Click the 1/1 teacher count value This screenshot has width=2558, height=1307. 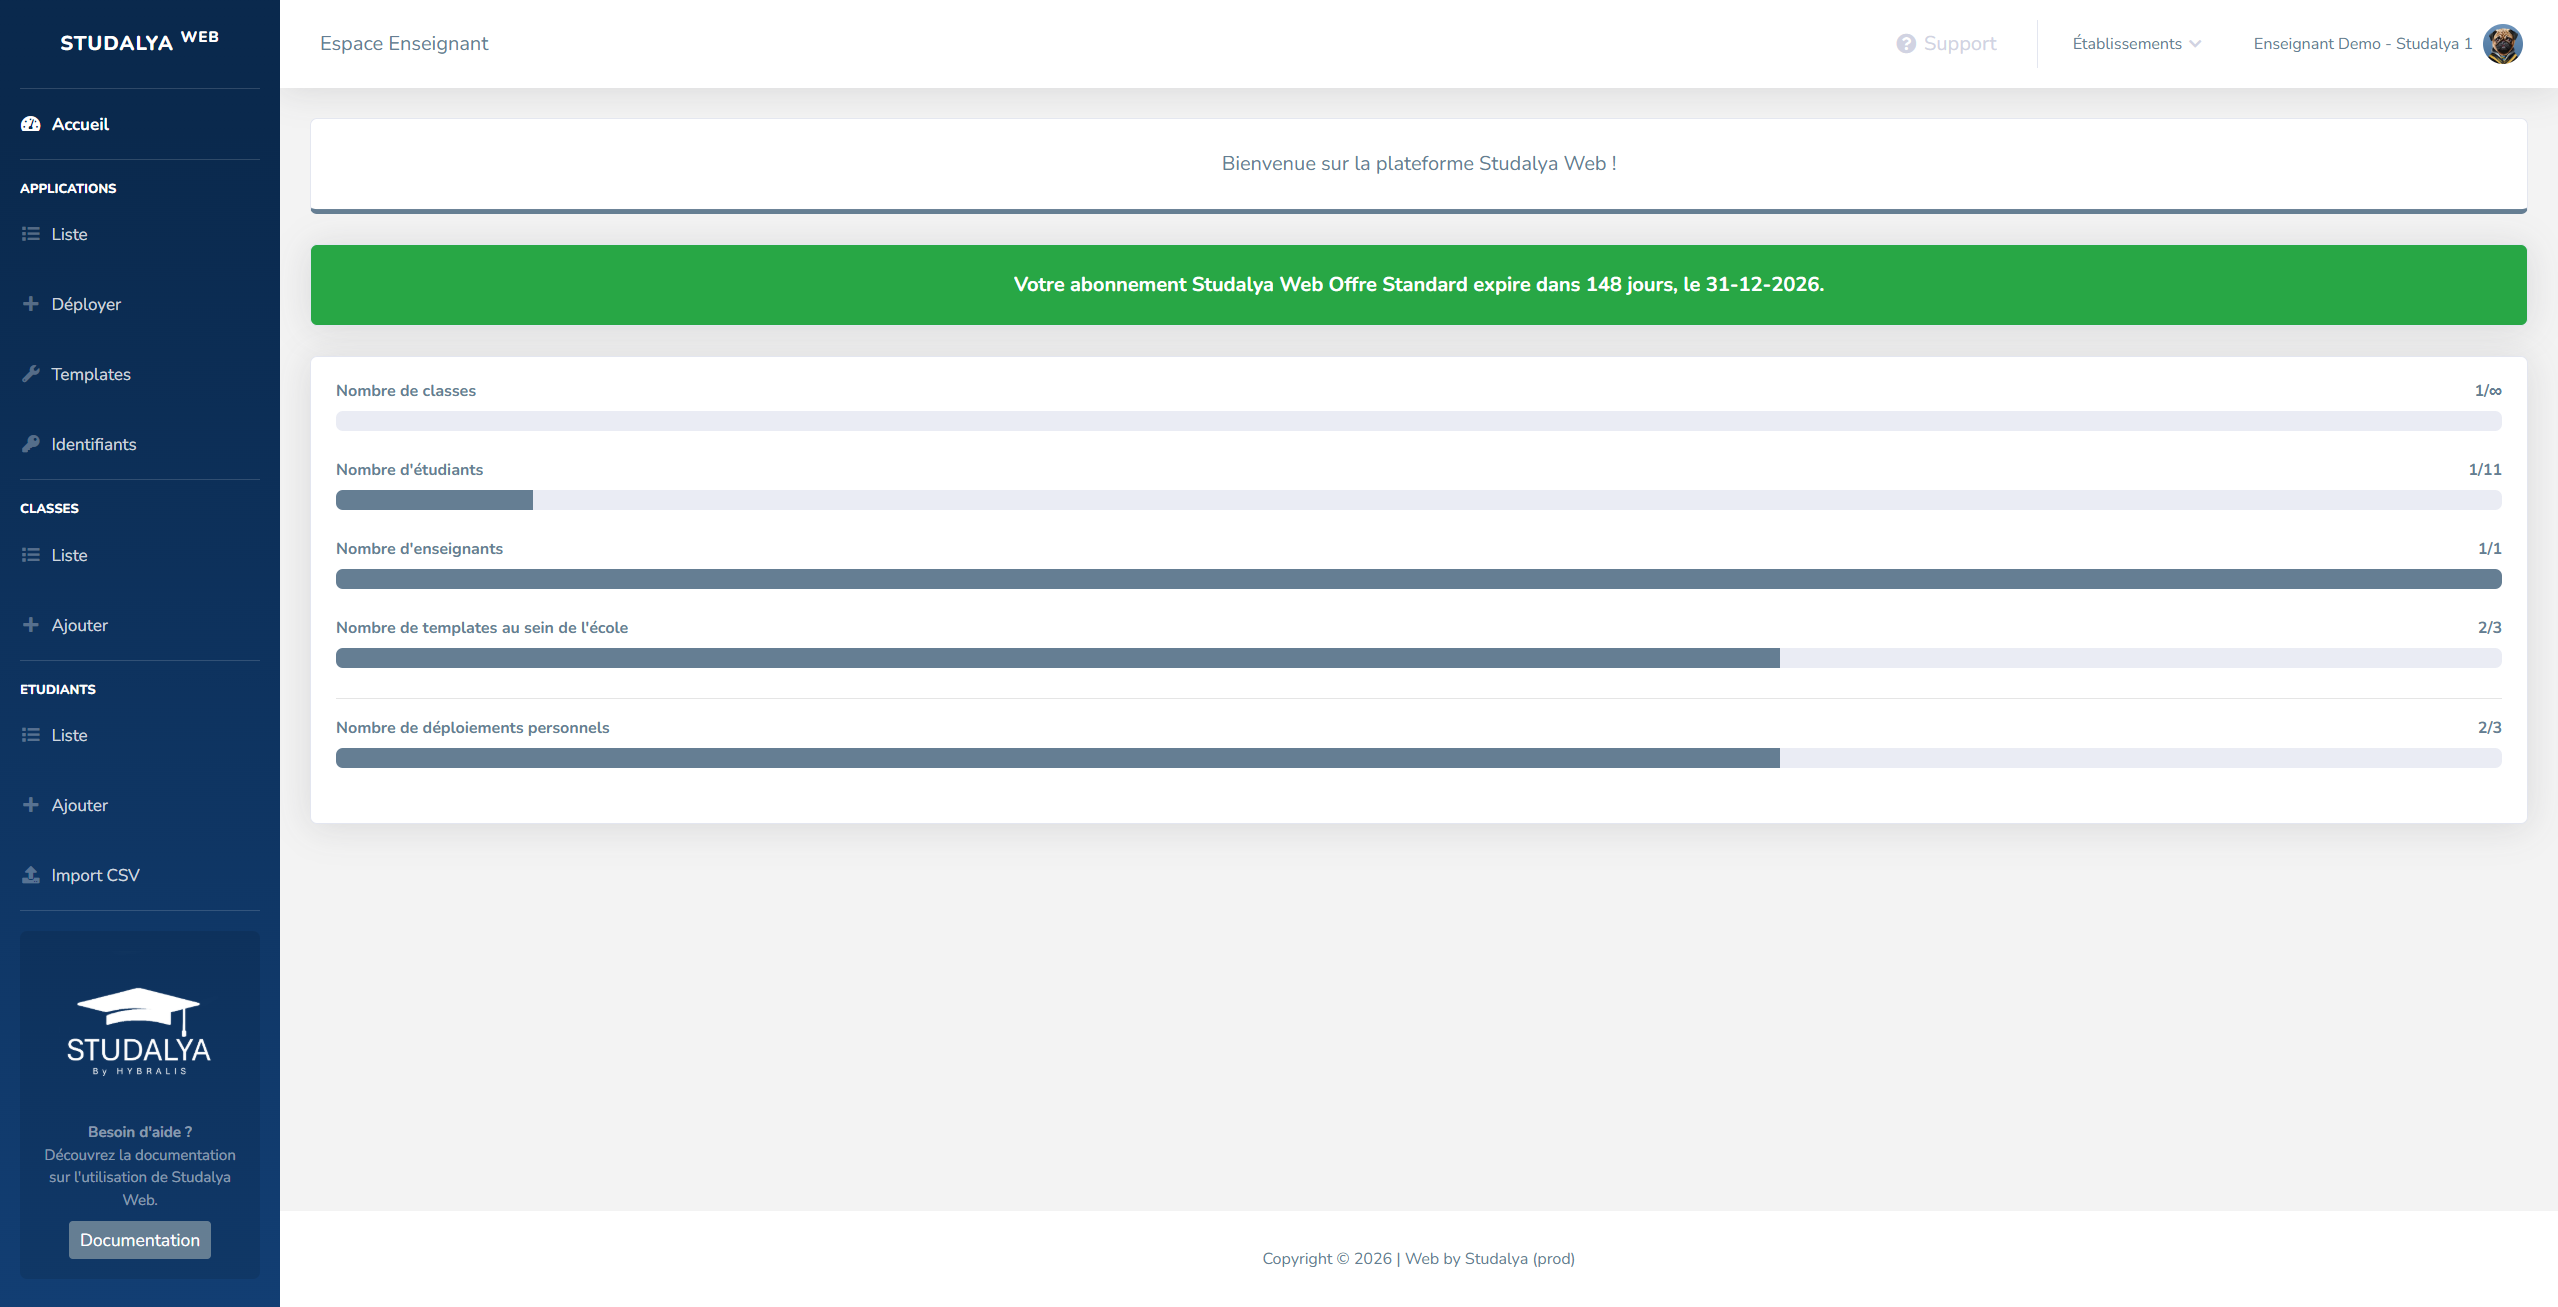coord(2490,549)
